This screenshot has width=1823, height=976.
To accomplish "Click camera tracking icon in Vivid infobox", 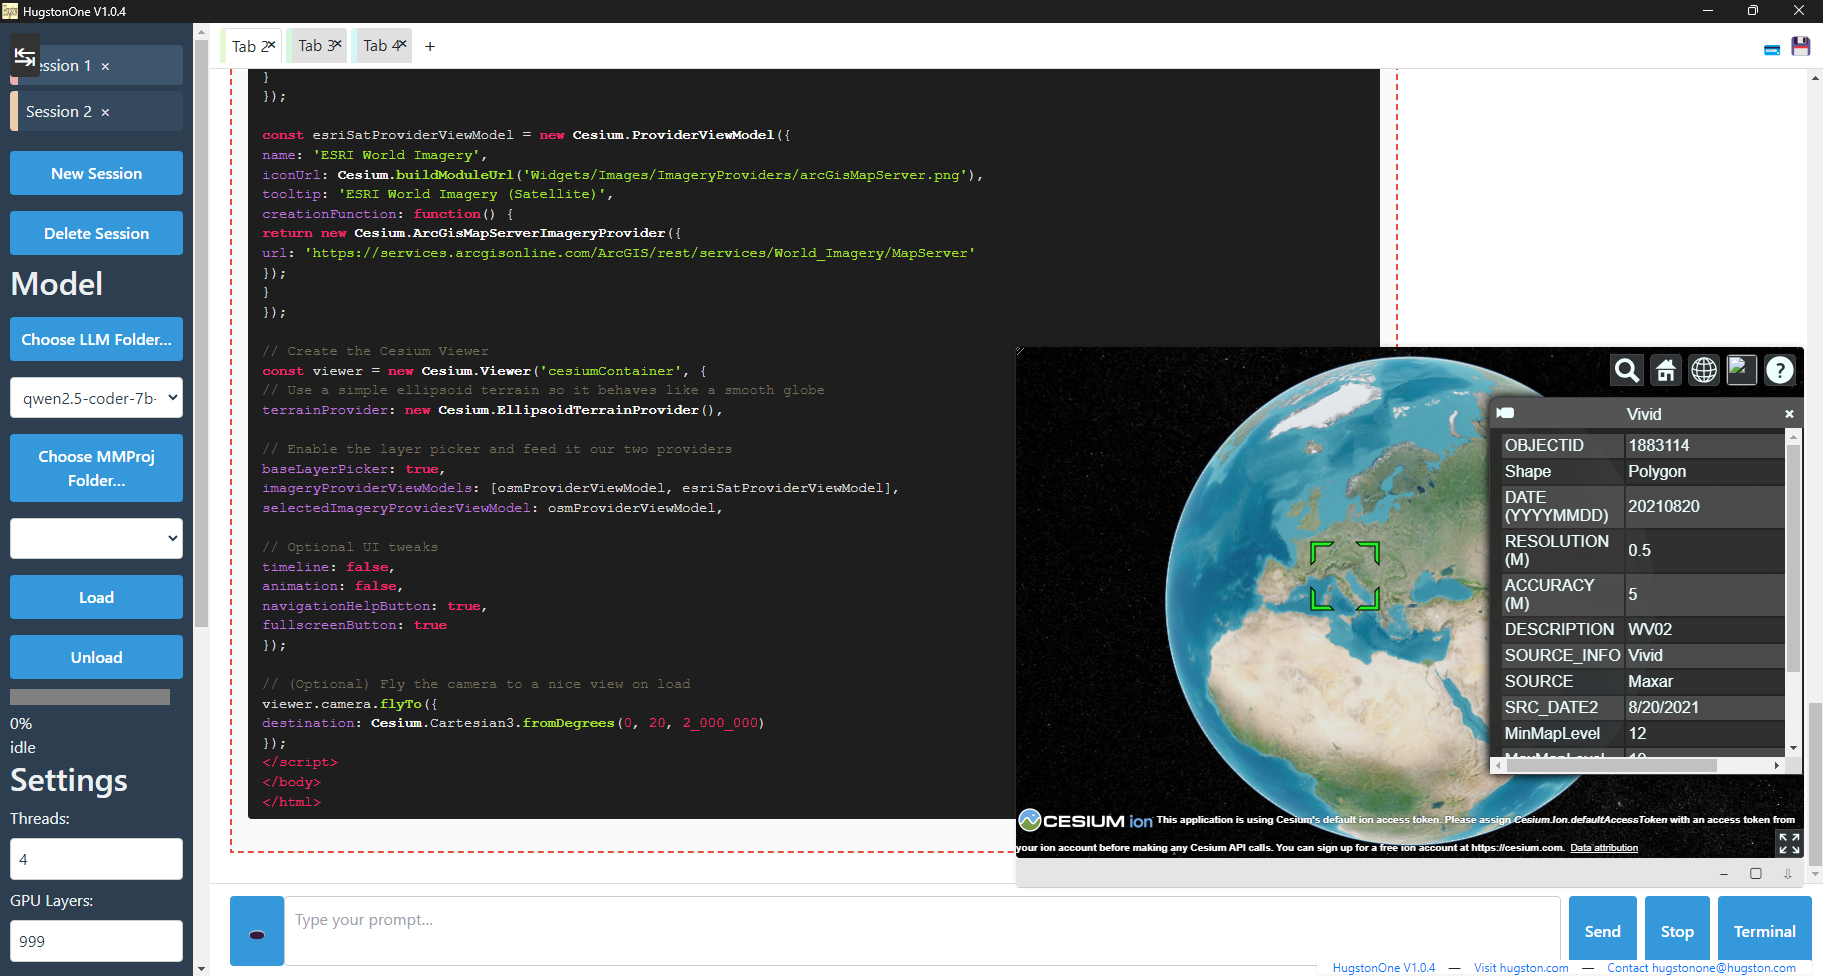I will (1505, 413).
